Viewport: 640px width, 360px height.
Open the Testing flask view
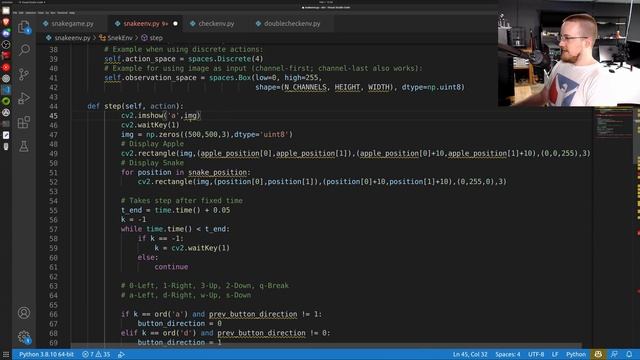coord(24,146)
